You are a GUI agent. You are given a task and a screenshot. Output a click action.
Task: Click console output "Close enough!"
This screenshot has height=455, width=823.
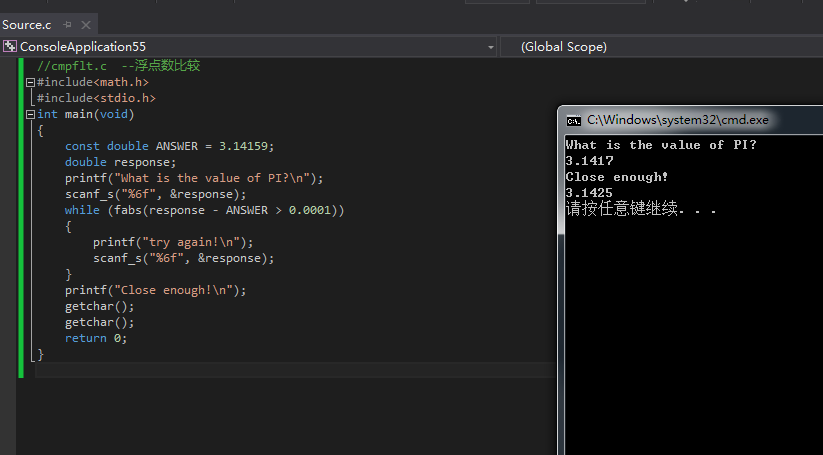pyautogui.click(x=617, y=177)
